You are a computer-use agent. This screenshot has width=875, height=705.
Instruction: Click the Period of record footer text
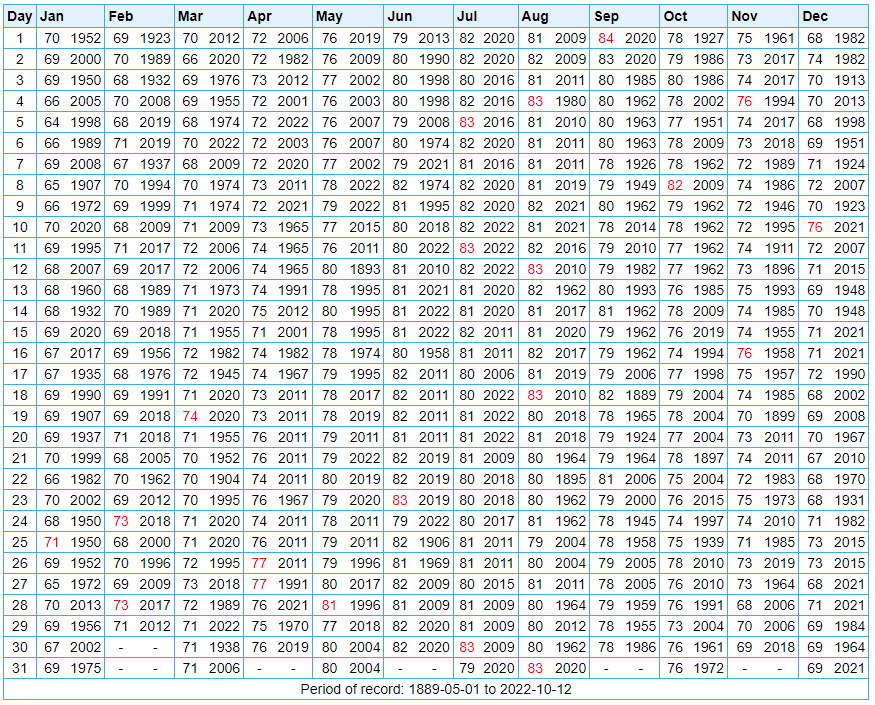click(x=436, y=690)
